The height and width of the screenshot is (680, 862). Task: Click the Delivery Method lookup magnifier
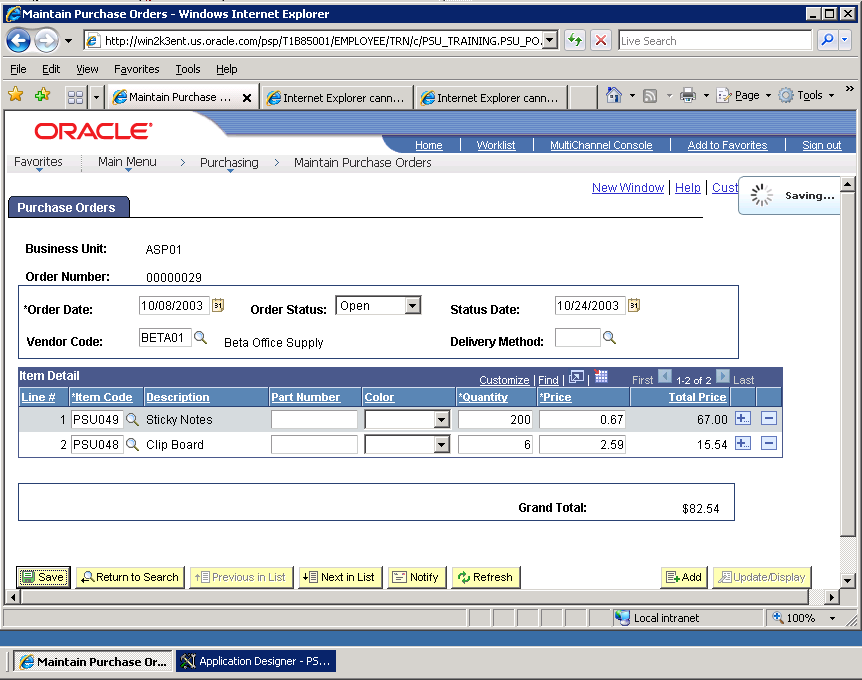point(609,339)
